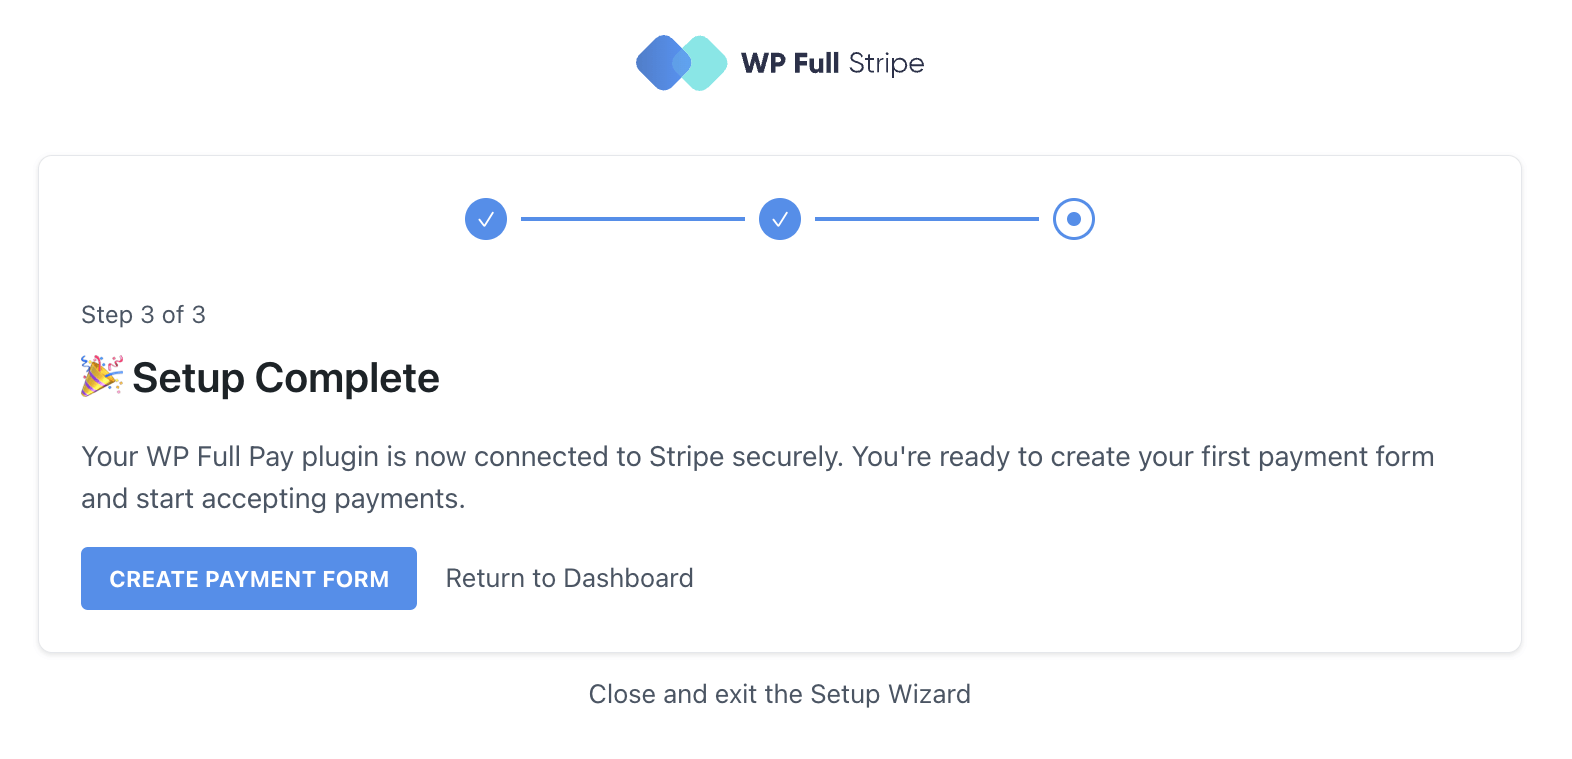Click the word "Setup" in the heading
This screenshot has height=759, width=1572.
tap(189, 378)
